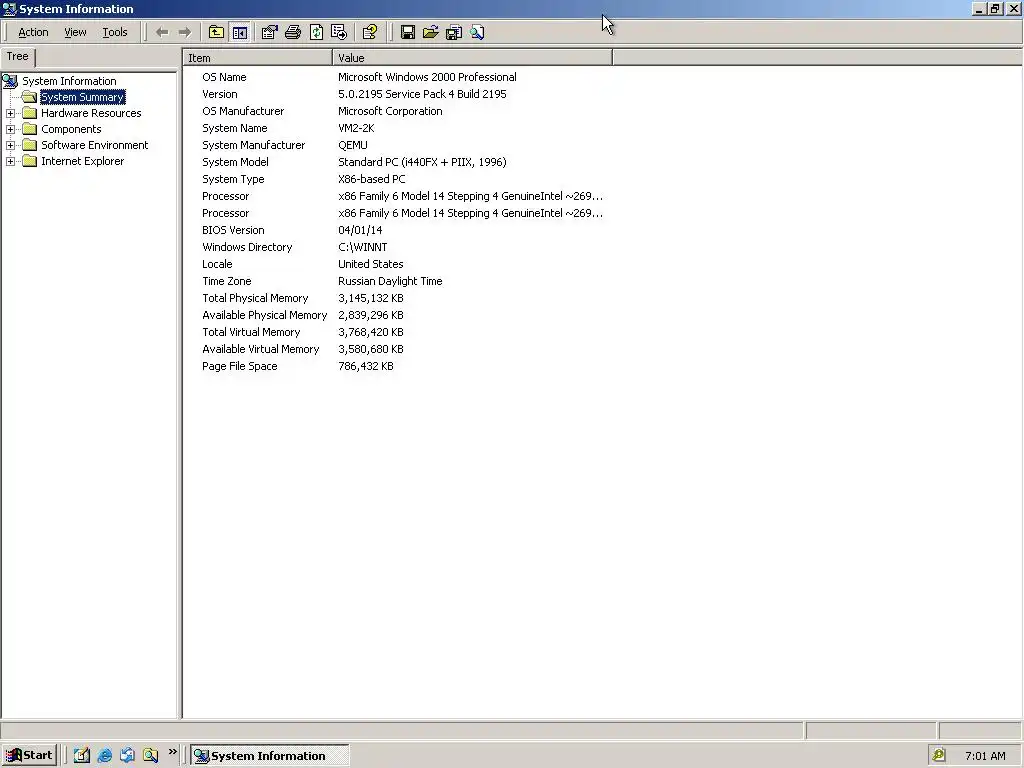Click the Help question mark icon
The image size is (1024, 768).
tap(370, 32)
